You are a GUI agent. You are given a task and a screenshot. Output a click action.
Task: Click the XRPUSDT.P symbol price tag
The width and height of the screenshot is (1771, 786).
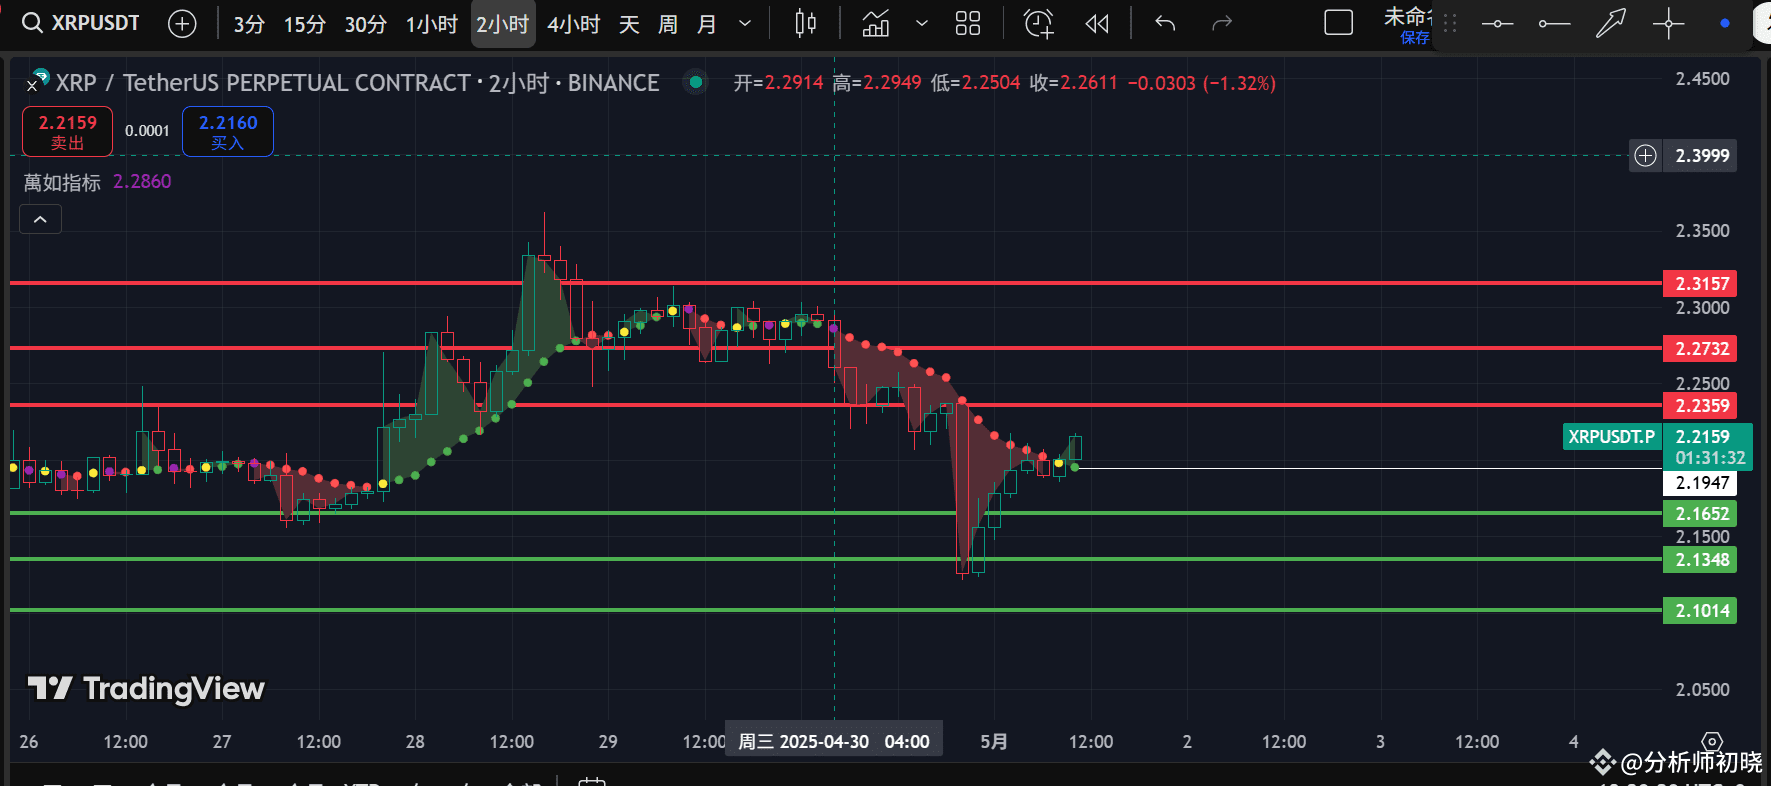(1611, 437)
